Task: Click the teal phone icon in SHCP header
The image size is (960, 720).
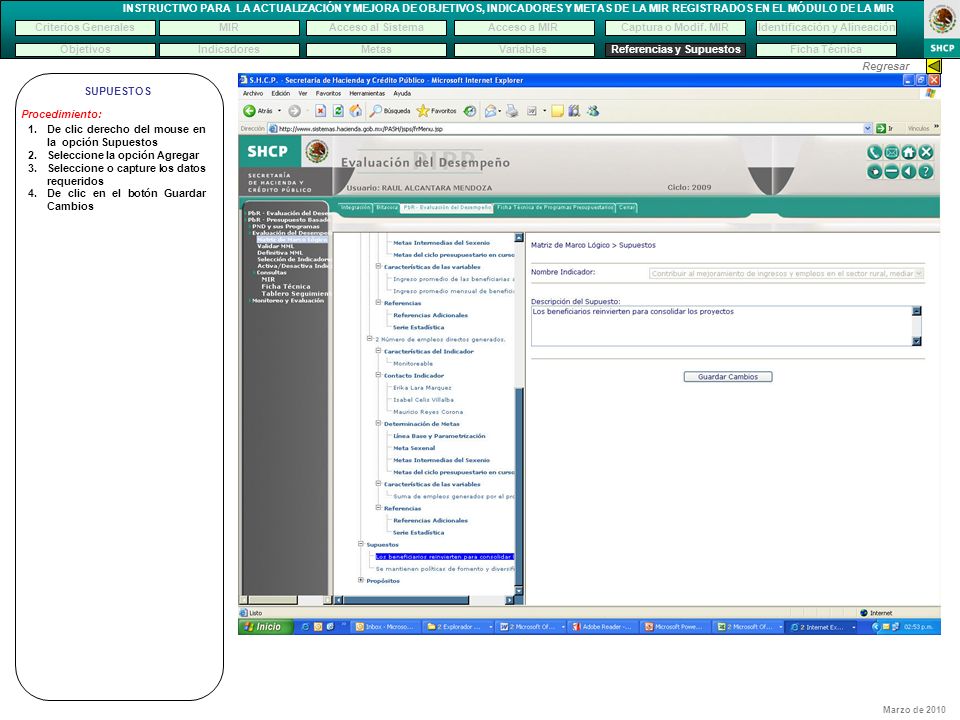Action: [x=874, y=152]
